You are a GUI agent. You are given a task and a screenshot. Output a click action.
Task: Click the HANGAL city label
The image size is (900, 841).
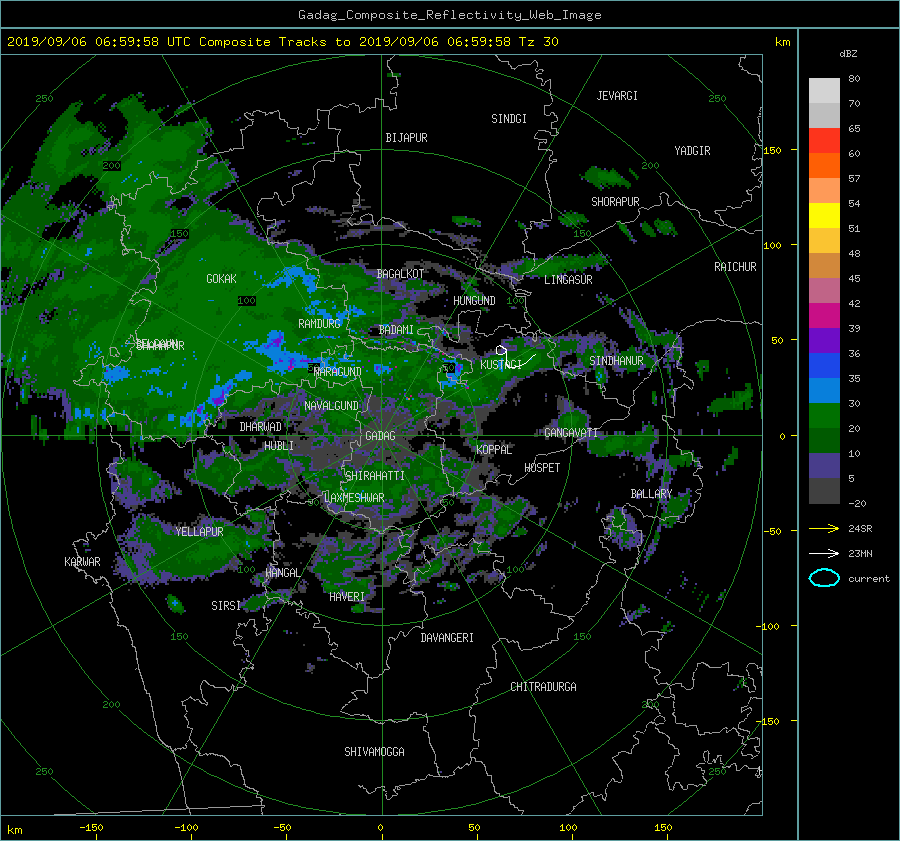282,573
